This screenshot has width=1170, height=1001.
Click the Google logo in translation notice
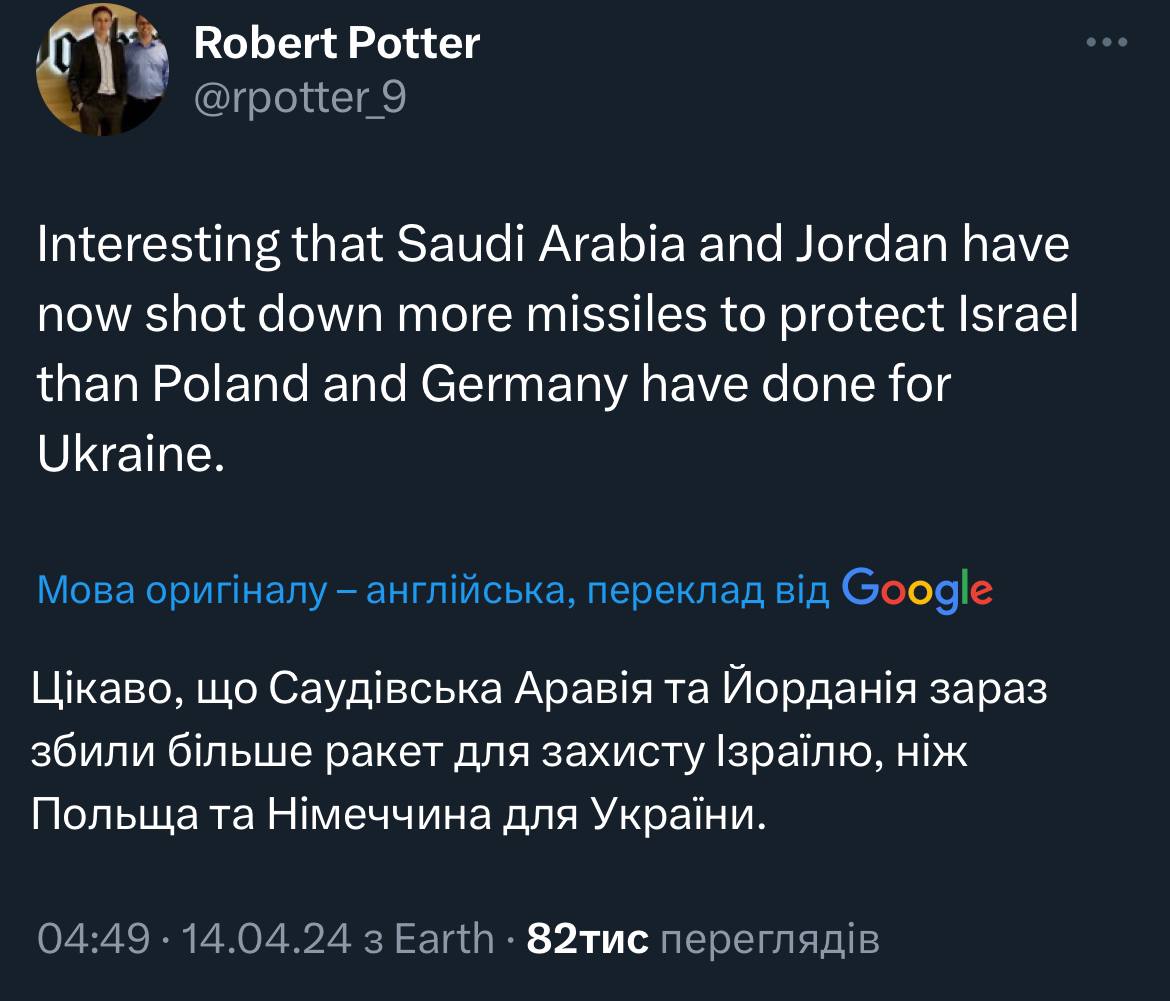click(917, 589)
